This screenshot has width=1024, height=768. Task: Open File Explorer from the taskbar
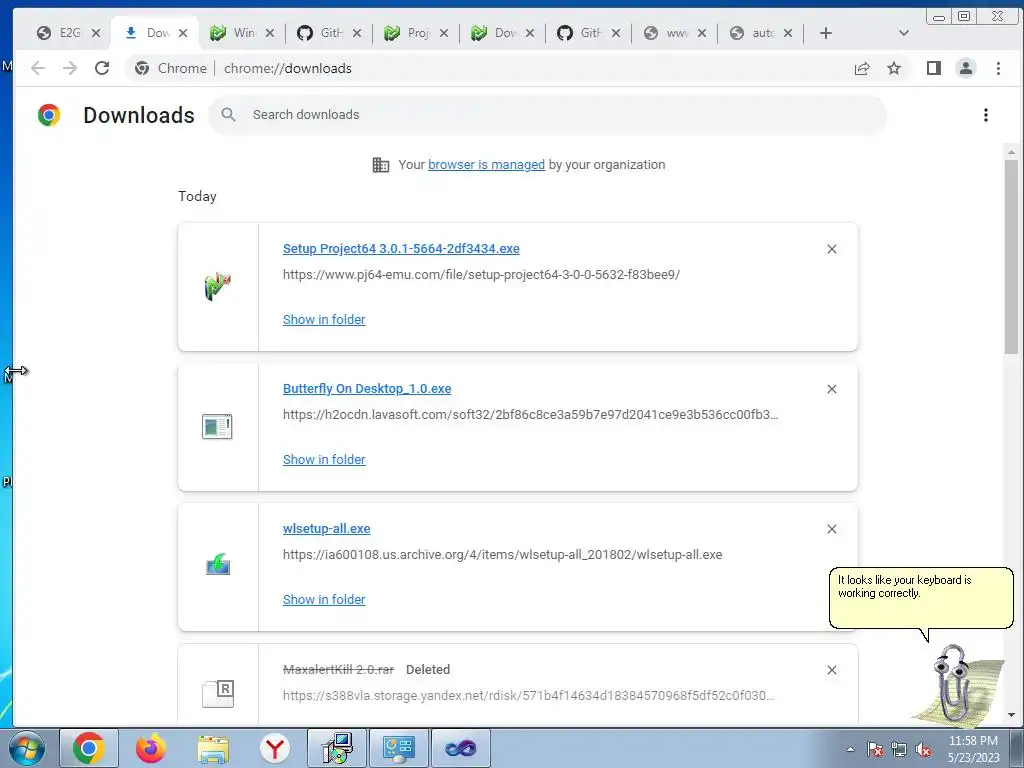click(213, 748)
